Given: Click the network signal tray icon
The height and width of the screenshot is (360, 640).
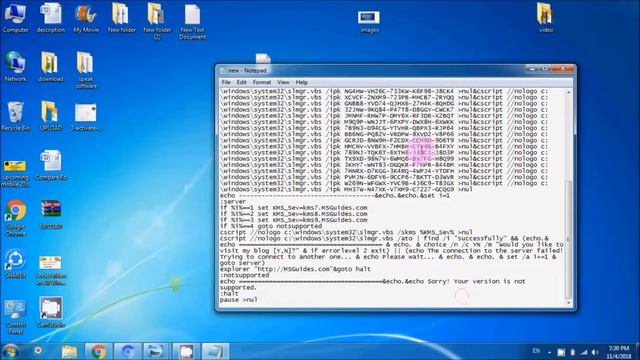Looking at the screenshot, I should (x=584, y=352).
